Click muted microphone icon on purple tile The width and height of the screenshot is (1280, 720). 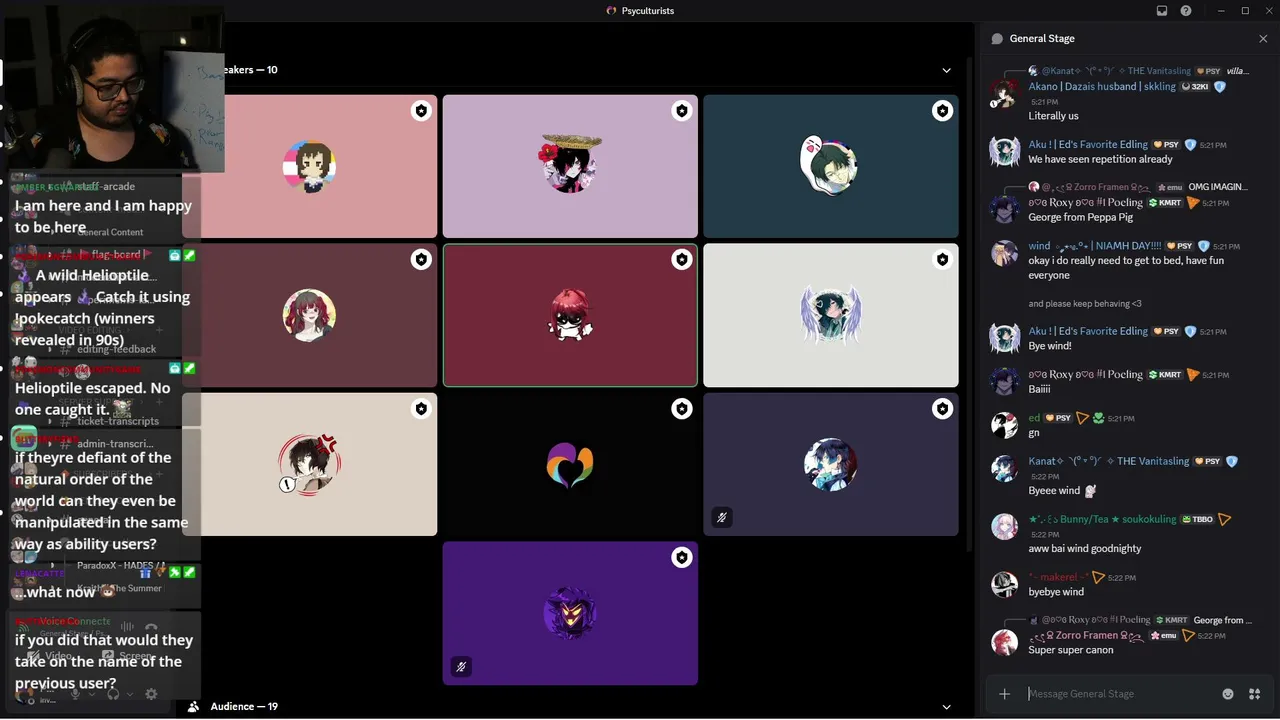pyautogui.click(x=461, y=666)
